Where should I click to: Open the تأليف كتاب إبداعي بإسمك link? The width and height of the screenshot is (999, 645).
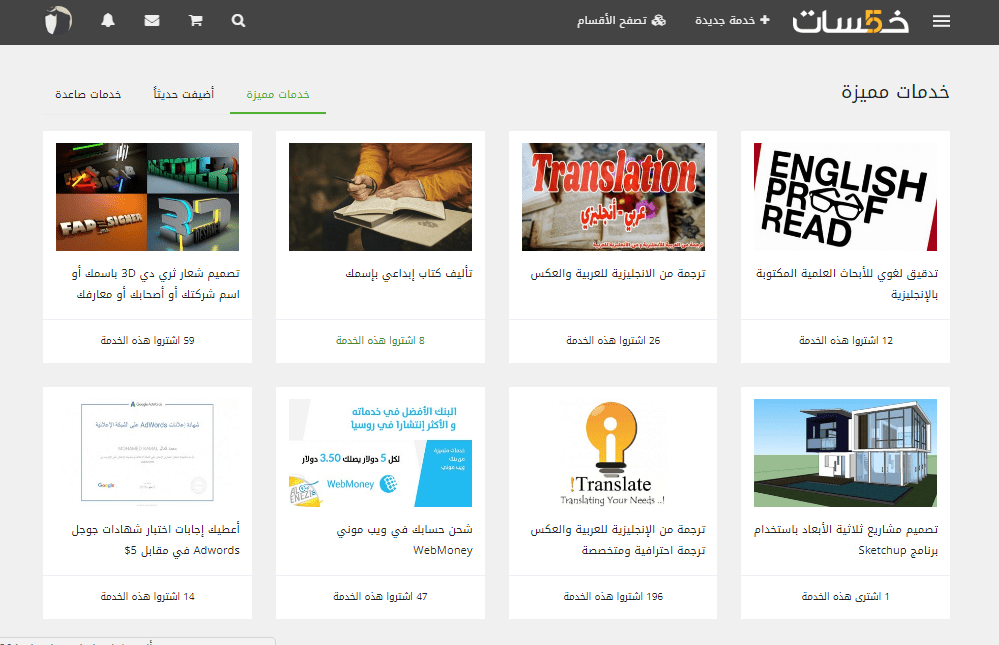409,273
